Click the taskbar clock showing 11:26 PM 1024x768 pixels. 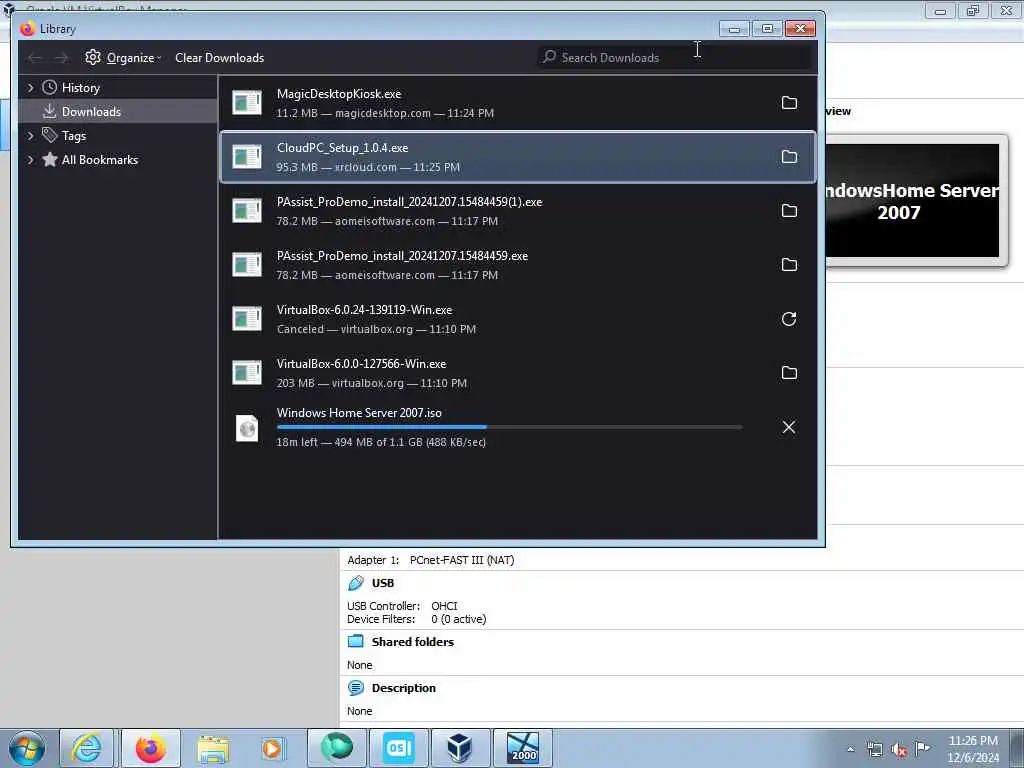click(x=972, y=749)
